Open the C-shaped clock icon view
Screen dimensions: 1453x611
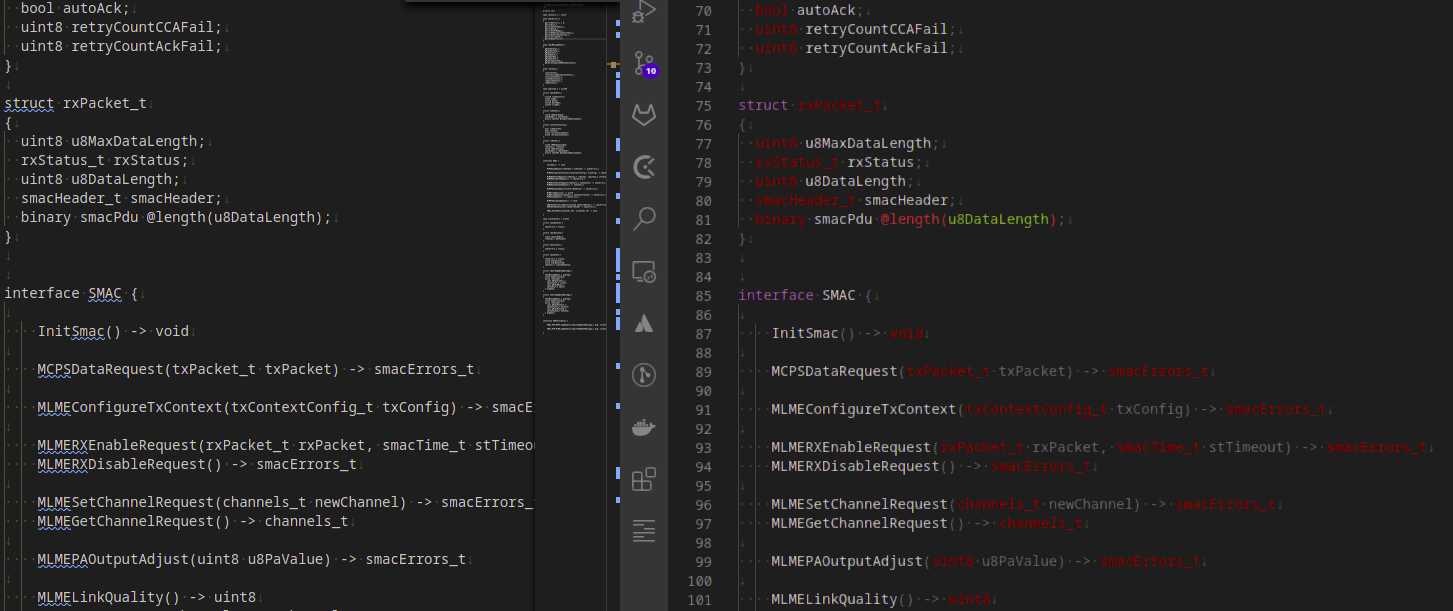coord(644,166)
